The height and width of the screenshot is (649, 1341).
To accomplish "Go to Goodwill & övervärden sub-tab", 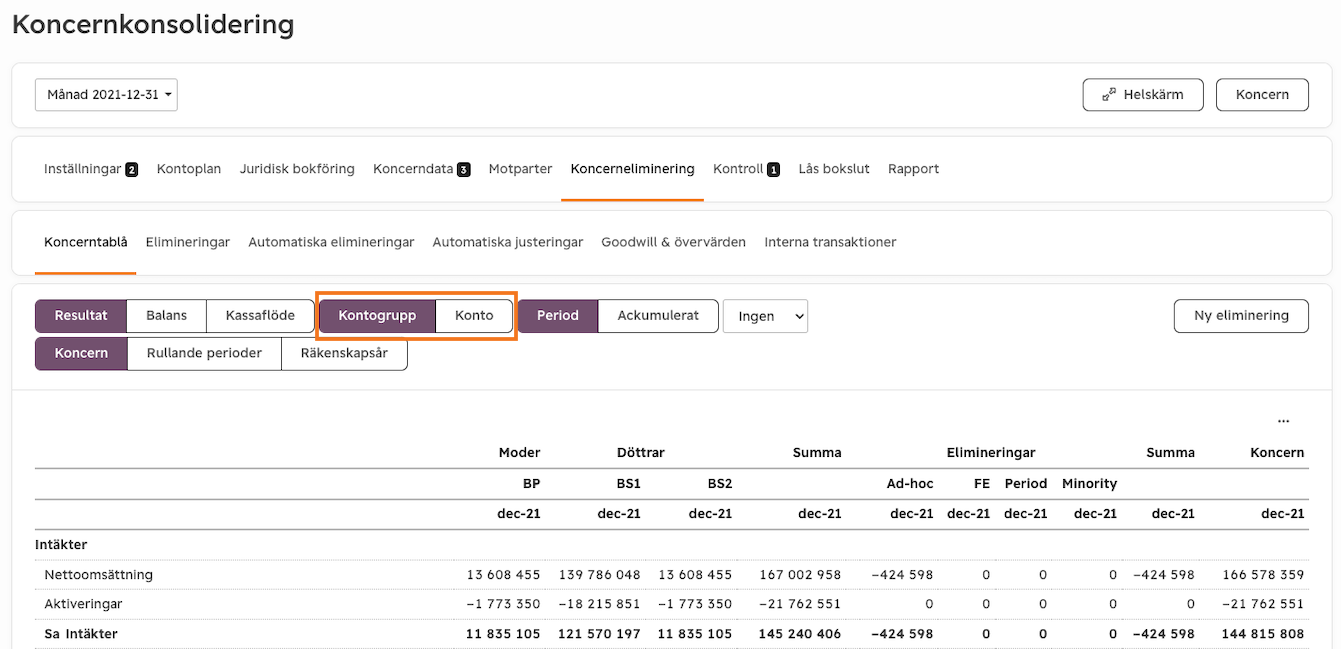I will click(x=674, y=242).
